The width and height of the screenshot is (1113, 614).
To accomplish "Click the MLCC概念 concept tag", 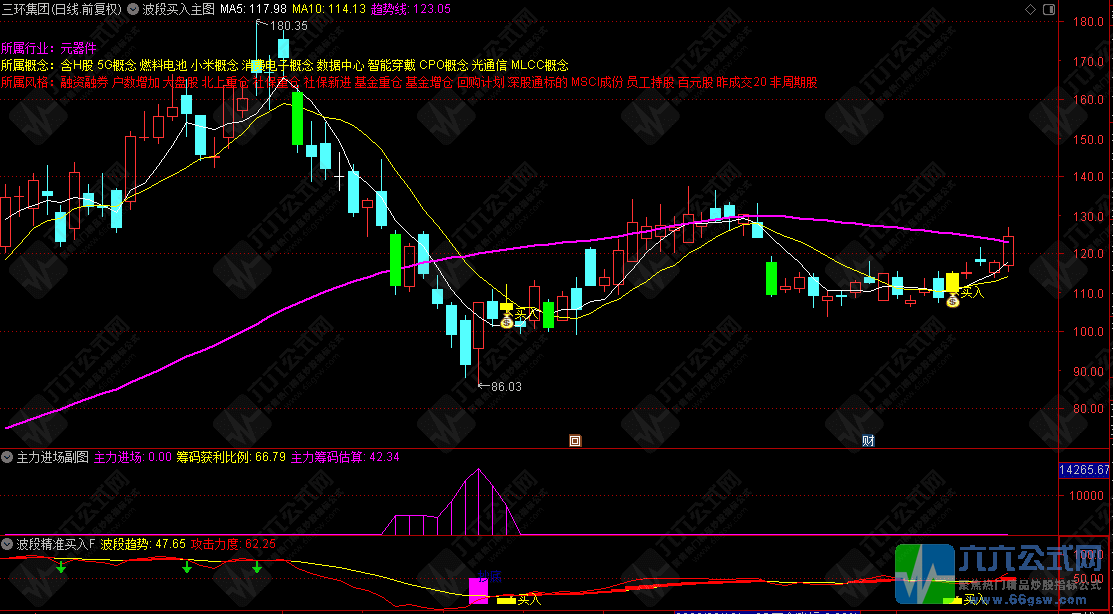I will (x=540, y=65).
